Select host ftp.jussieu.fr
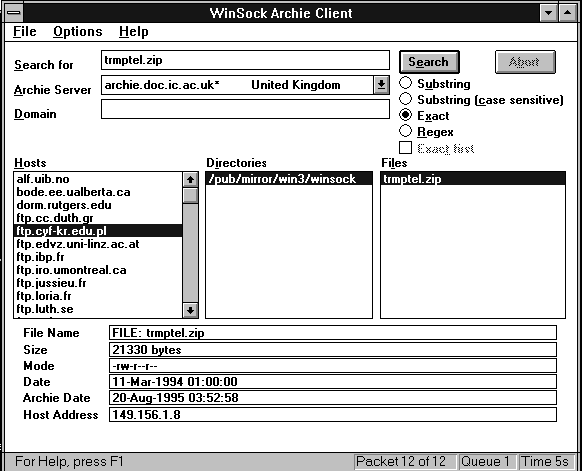Viewport: 582px width, 471px height. pos(98,283)
